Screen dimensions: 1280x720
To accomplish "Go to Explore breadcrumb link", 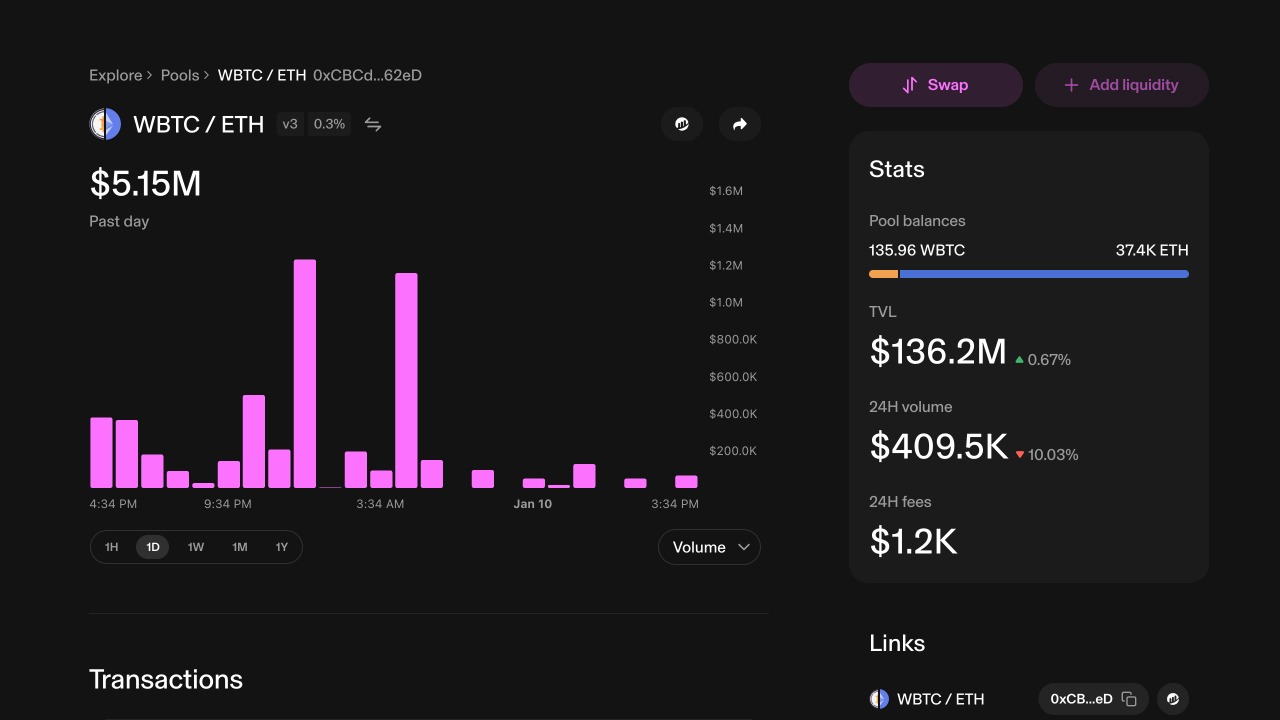I will [116, 75].
